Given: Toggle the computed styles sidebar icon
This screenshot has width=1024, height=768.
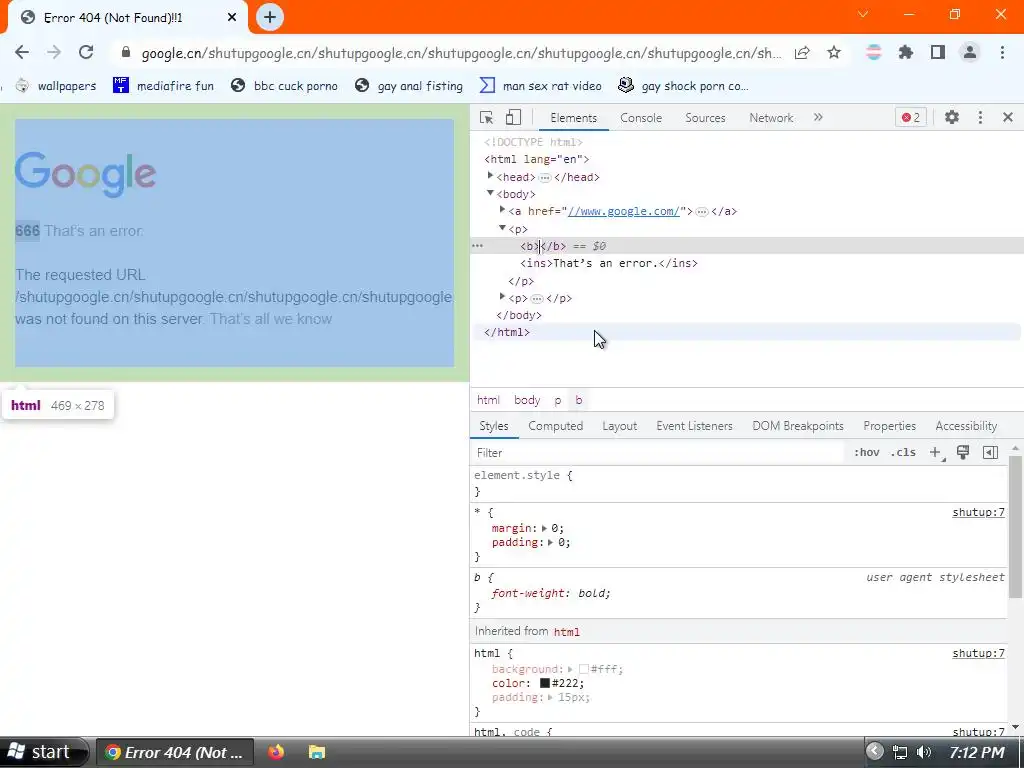Looking at the screenshot, I should coord(990,453).
